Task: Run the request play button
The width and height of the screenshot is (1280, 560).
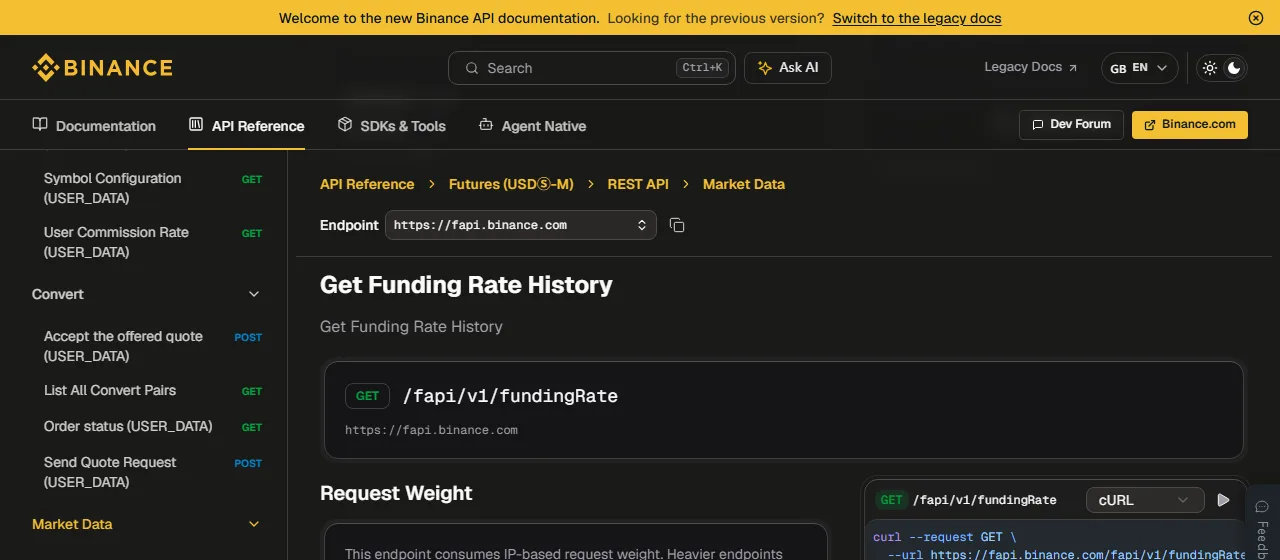Action: (x=1224, y=500)
